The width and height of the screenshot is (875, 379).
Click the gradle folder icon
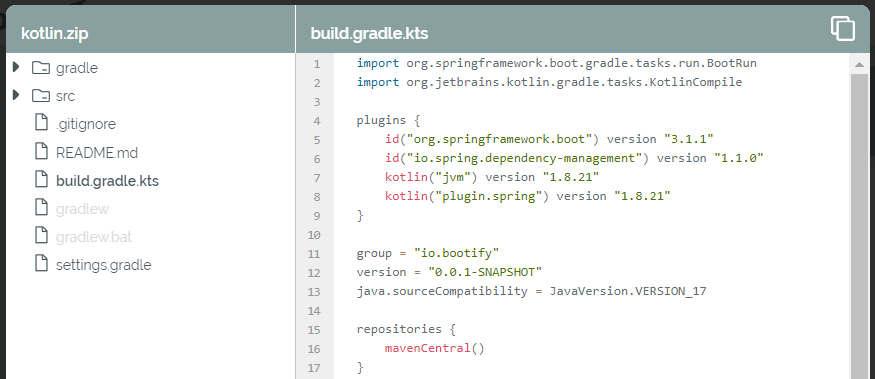pos(41,68)
